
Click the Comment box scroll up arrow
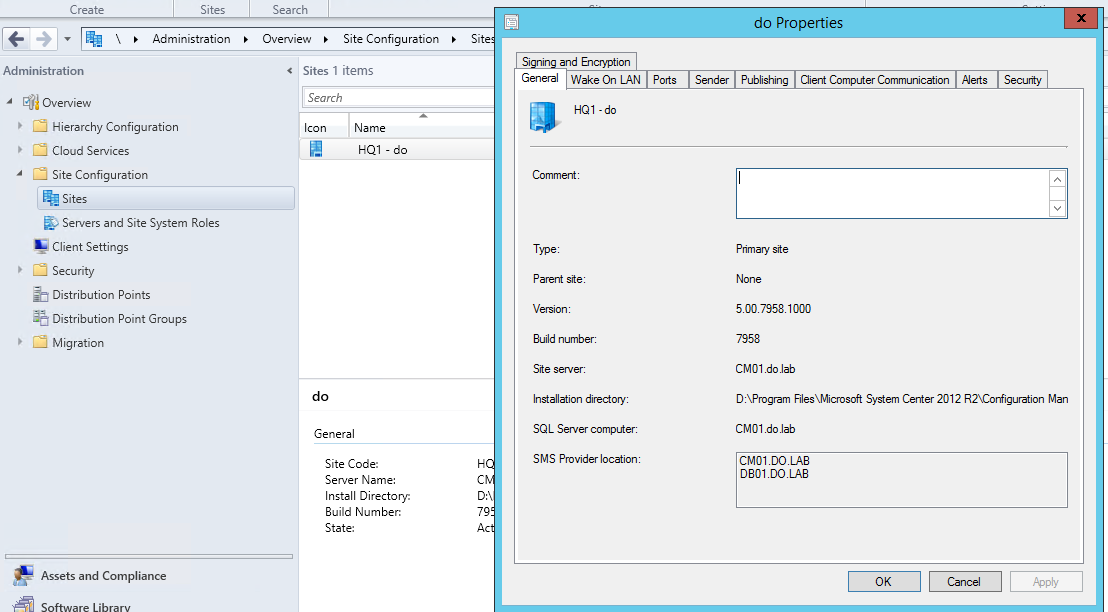click(x=1058, y=180)
